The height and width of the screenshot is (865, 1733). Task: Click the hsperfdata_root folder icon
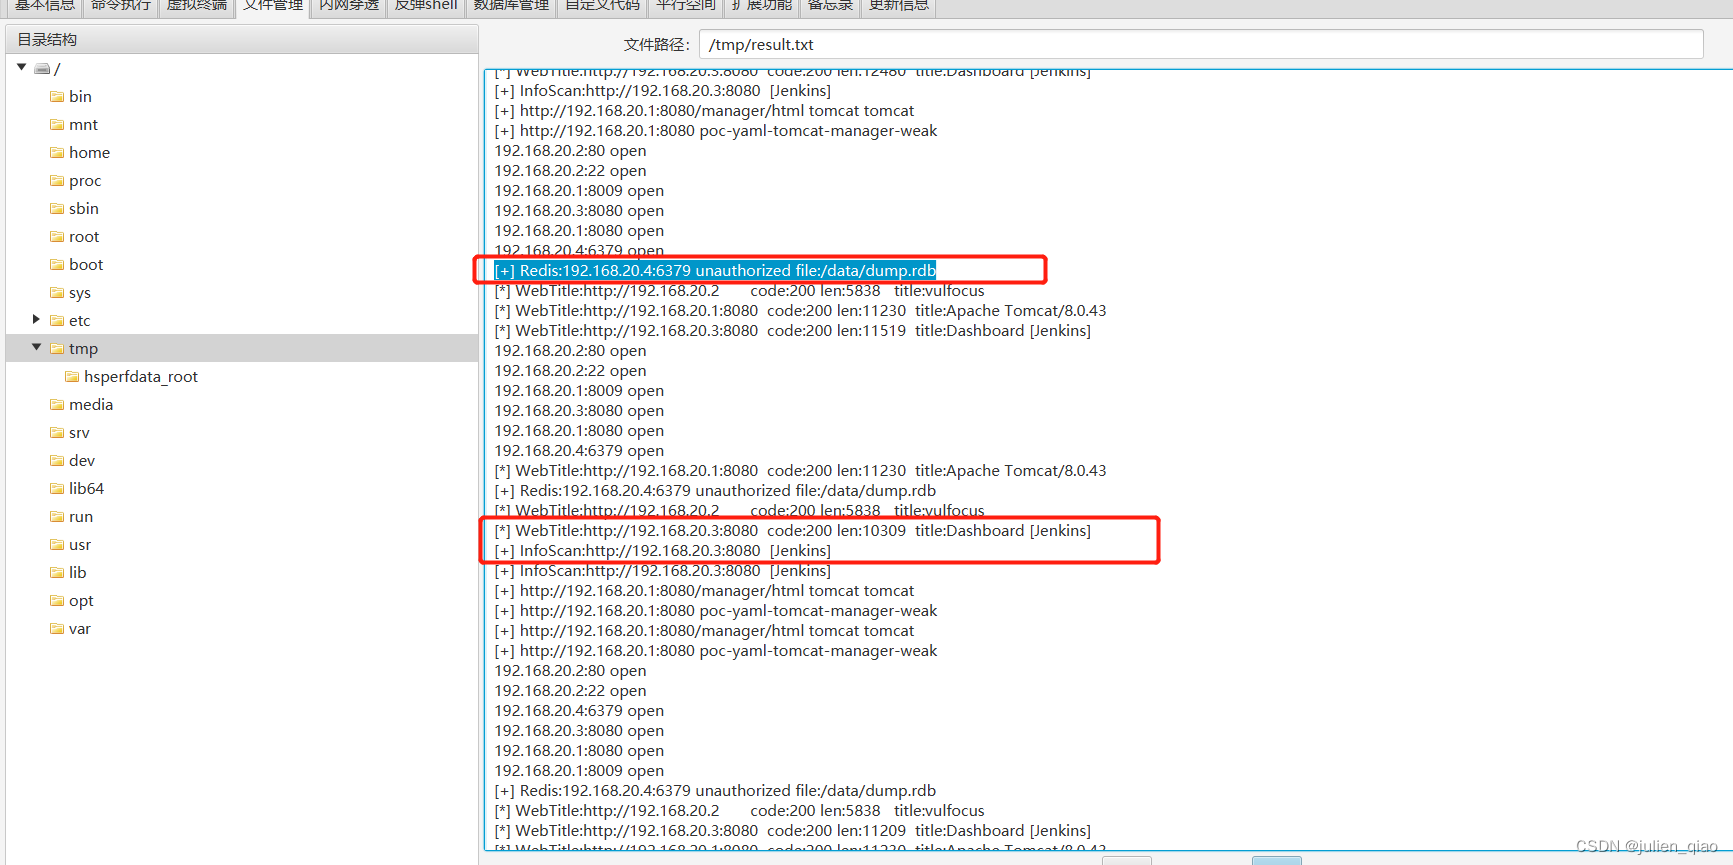[72, 377]
